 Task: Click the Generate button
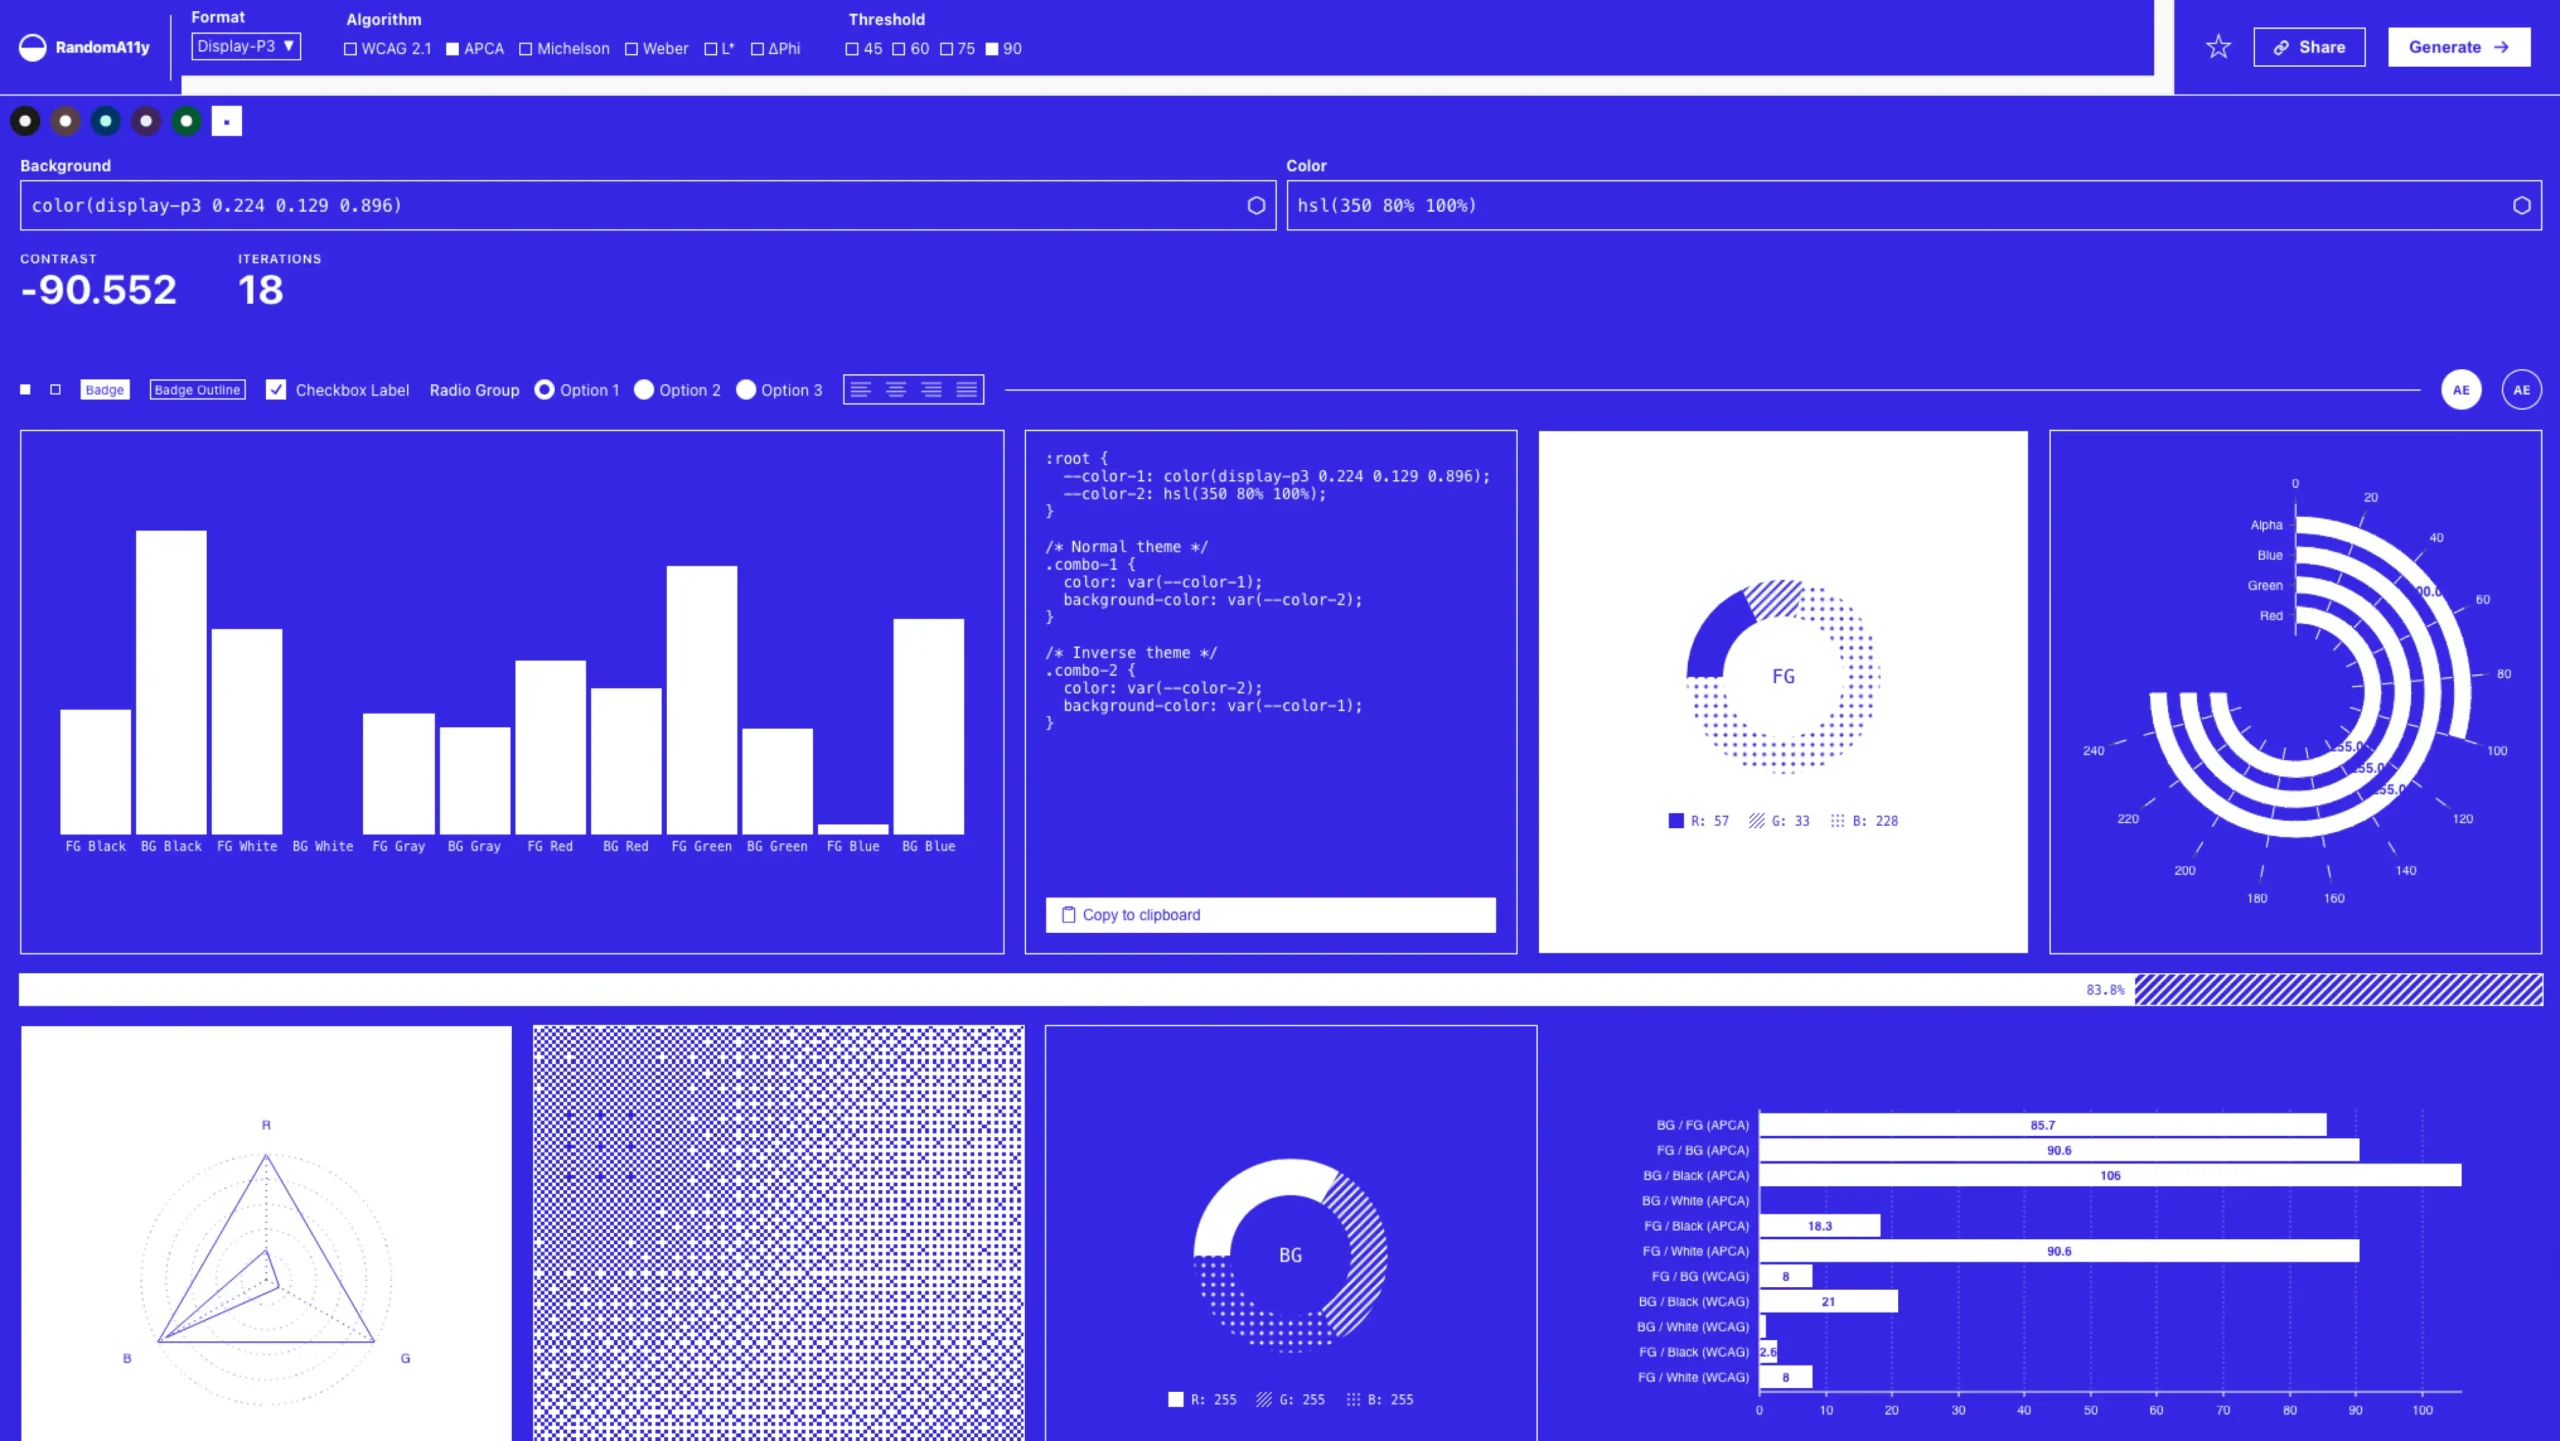tap(2458, 46)
